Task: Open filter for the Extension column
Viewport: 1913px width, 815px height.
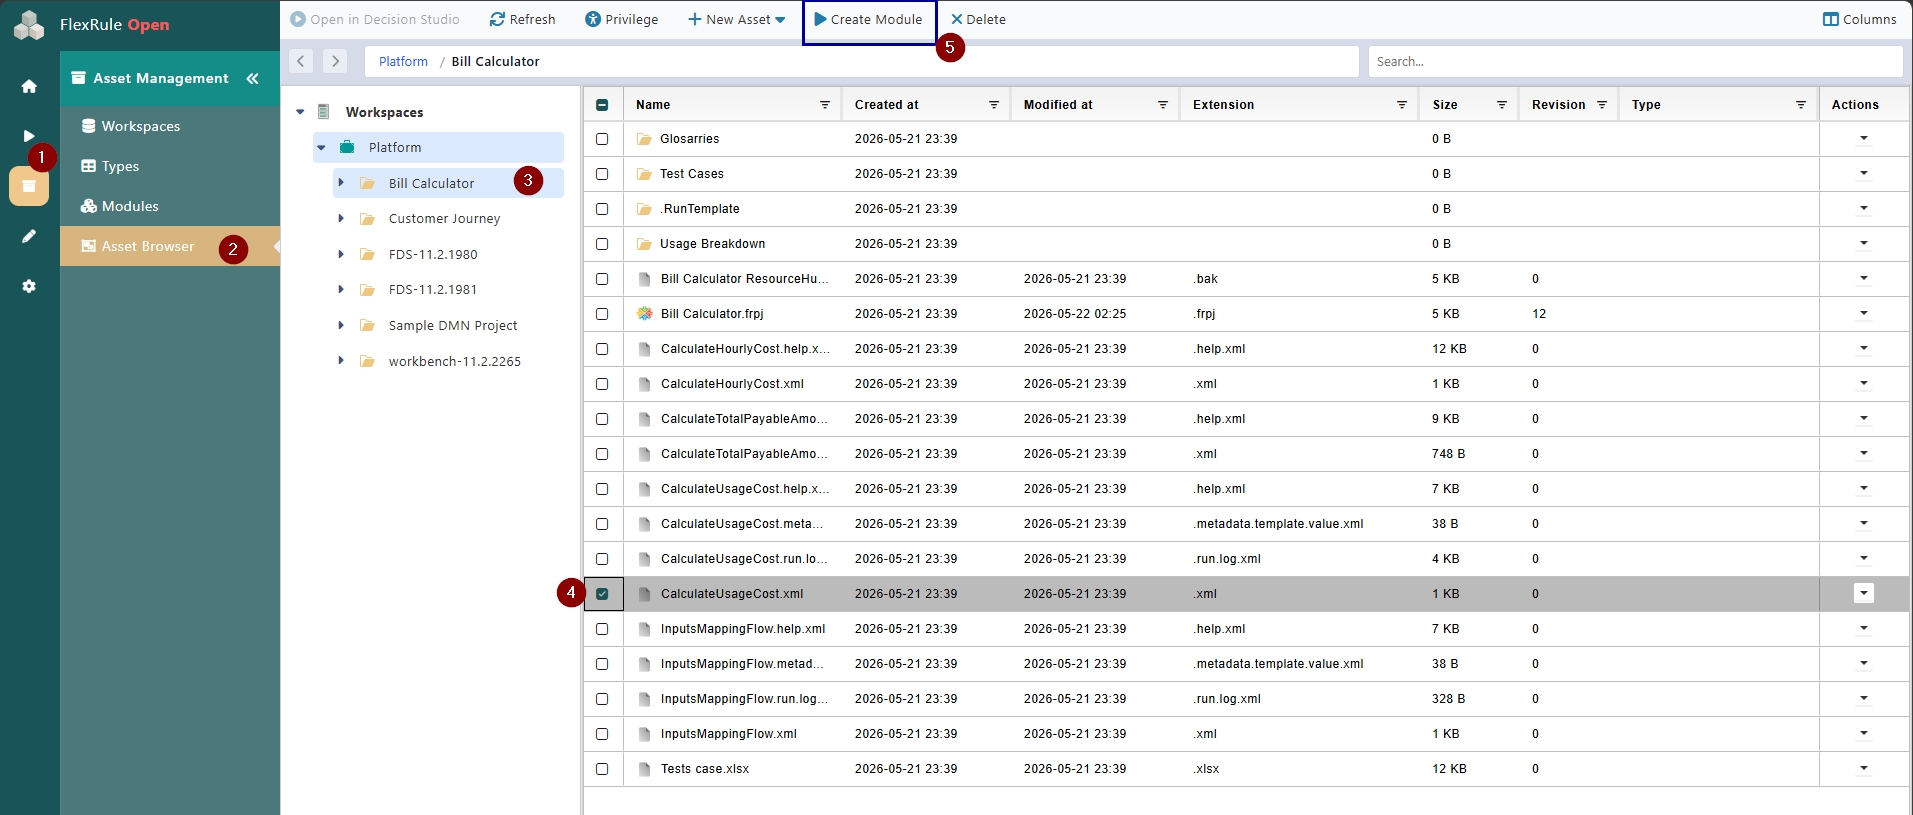Action: (x=1402, y=105)
